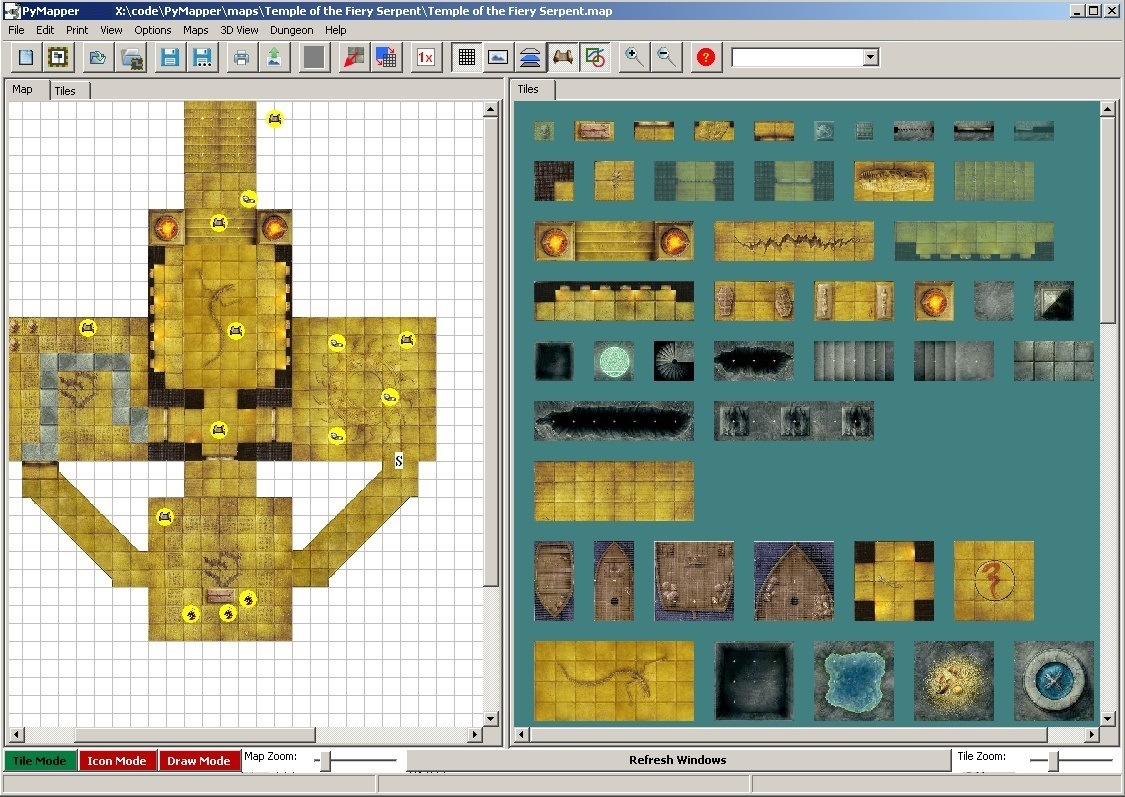
Task: Select the cracked yellow floor tile
Action: pyautogui.click(x=794, y=241)
